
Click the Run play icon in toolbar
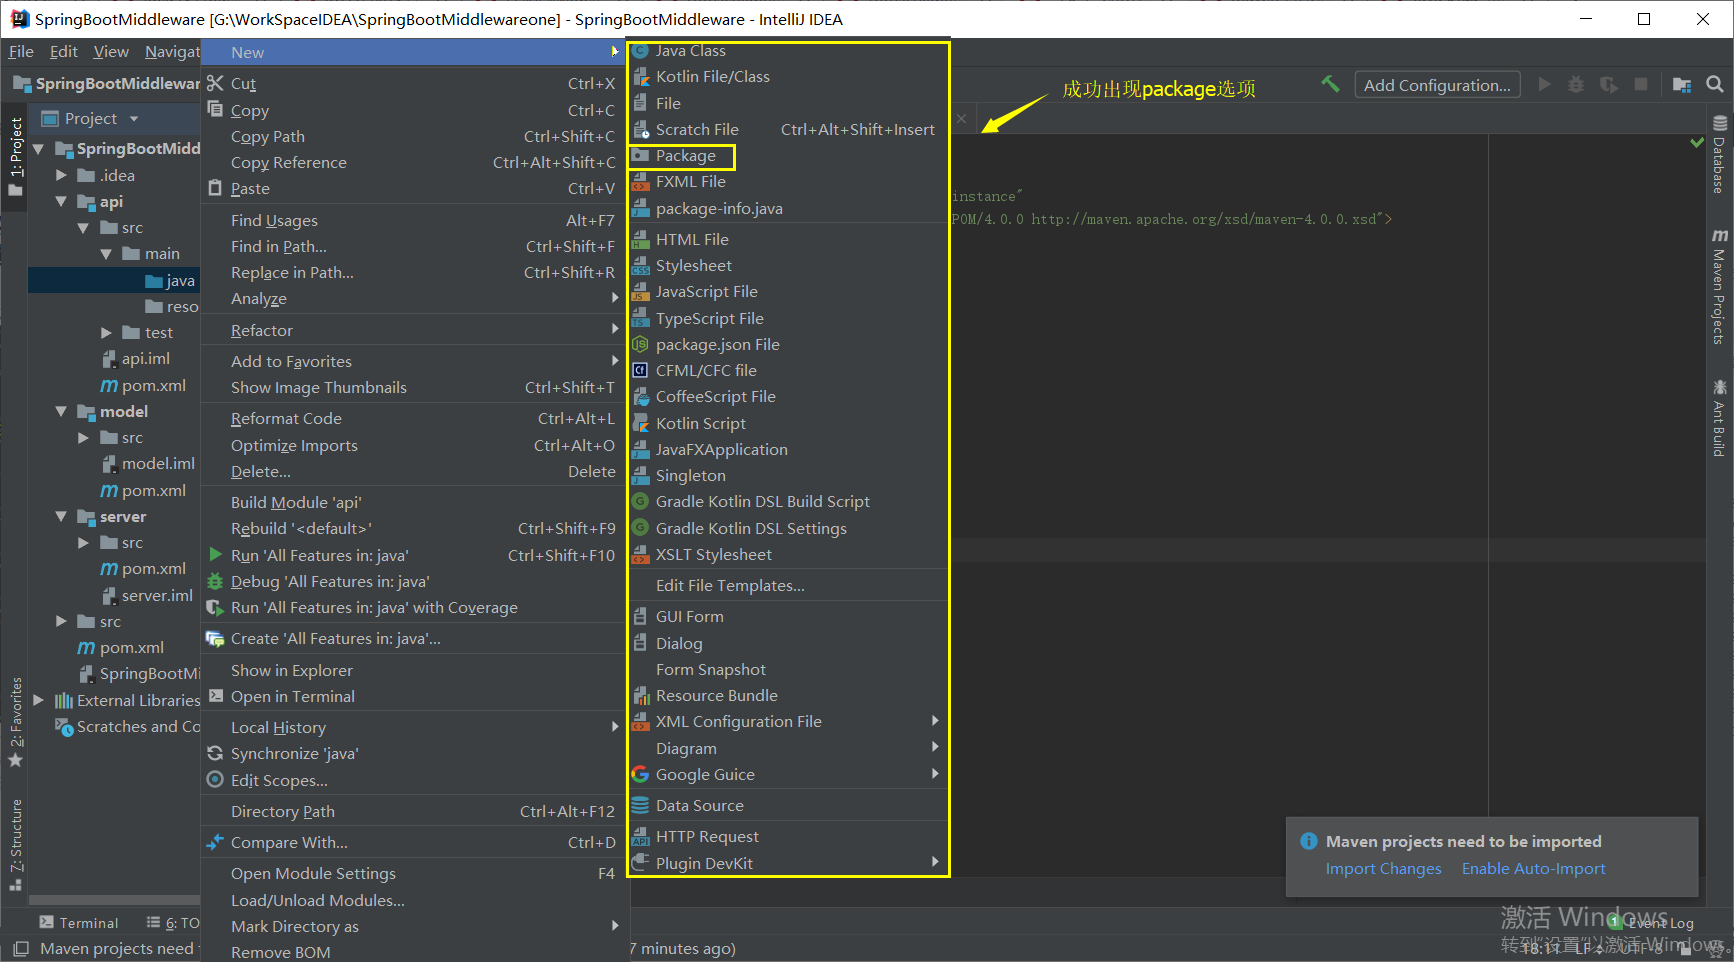(1544, 84)
